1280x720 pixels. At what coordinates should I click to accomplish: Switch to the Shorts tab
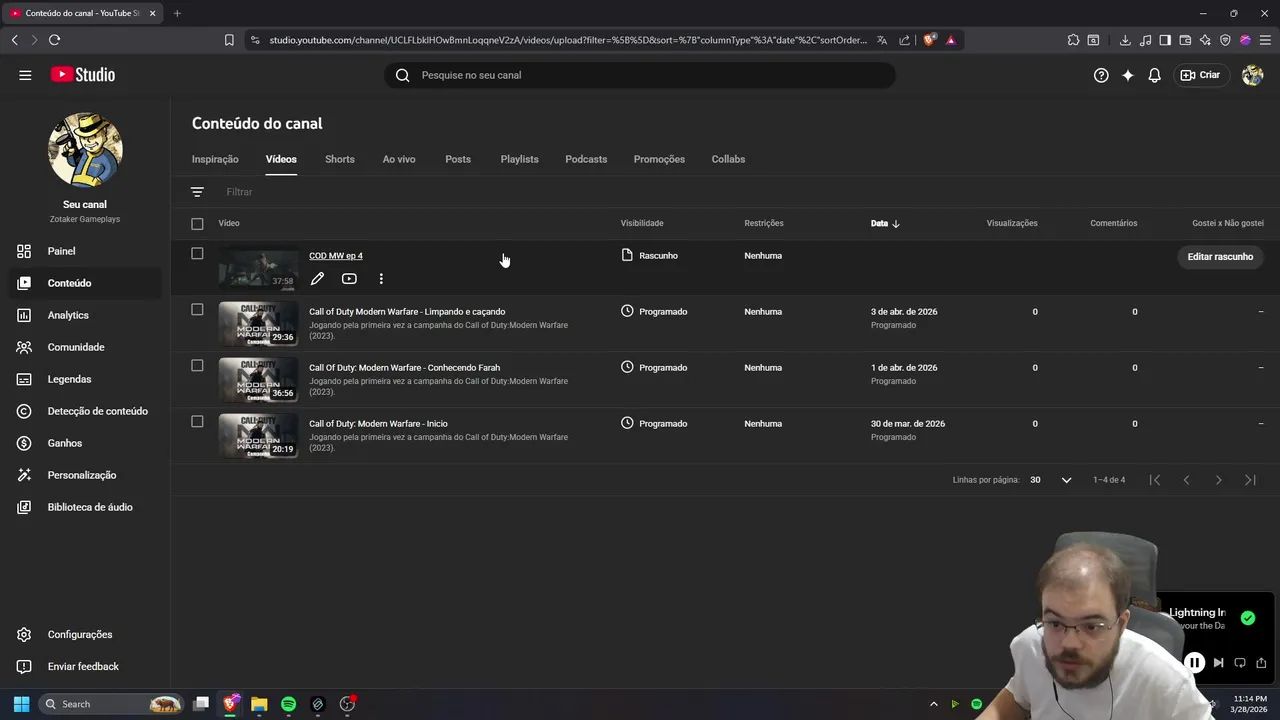(x=340, y=159)
